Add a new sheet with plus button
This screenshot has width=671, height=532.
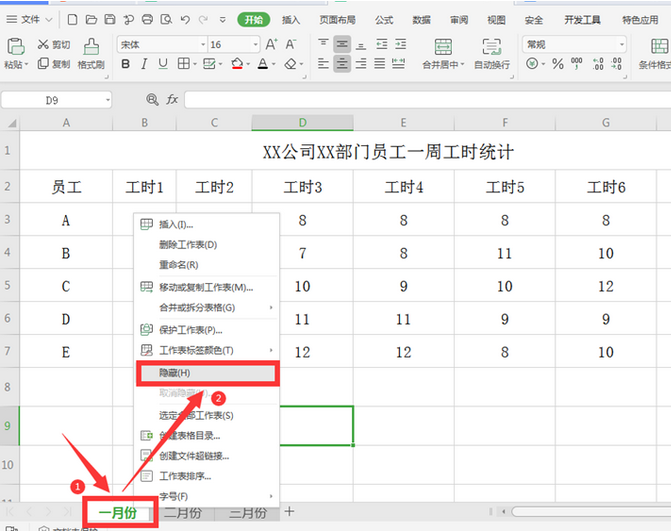point(289,511)
